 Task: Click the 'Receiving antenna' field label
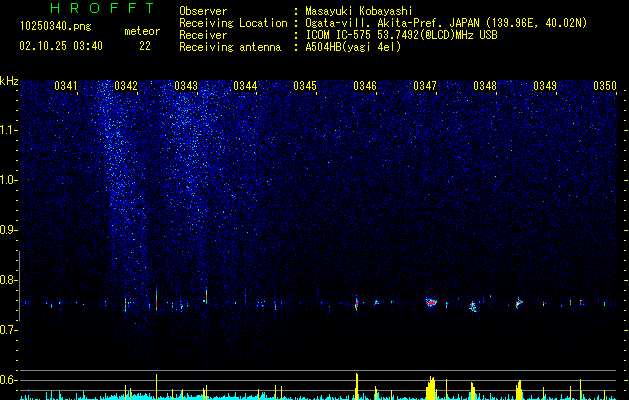click(230, 47)
